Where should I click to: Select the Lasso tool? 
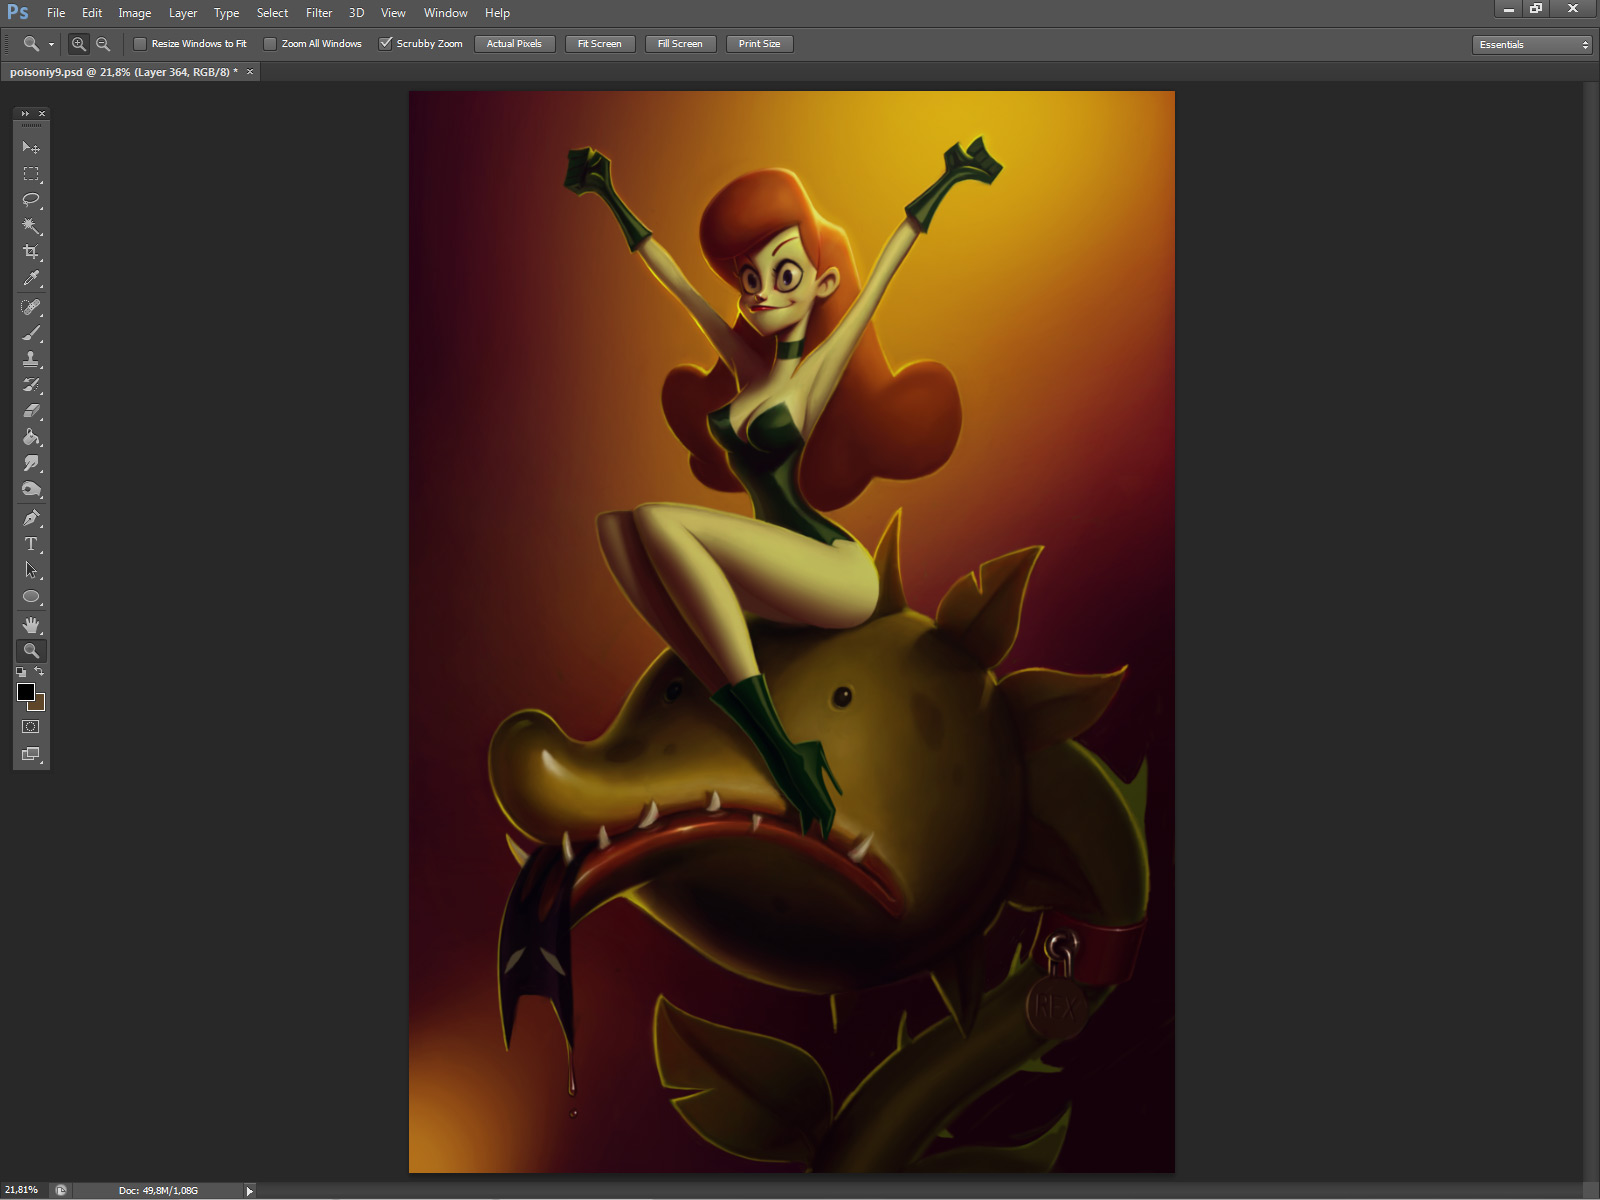click(31, 200)
